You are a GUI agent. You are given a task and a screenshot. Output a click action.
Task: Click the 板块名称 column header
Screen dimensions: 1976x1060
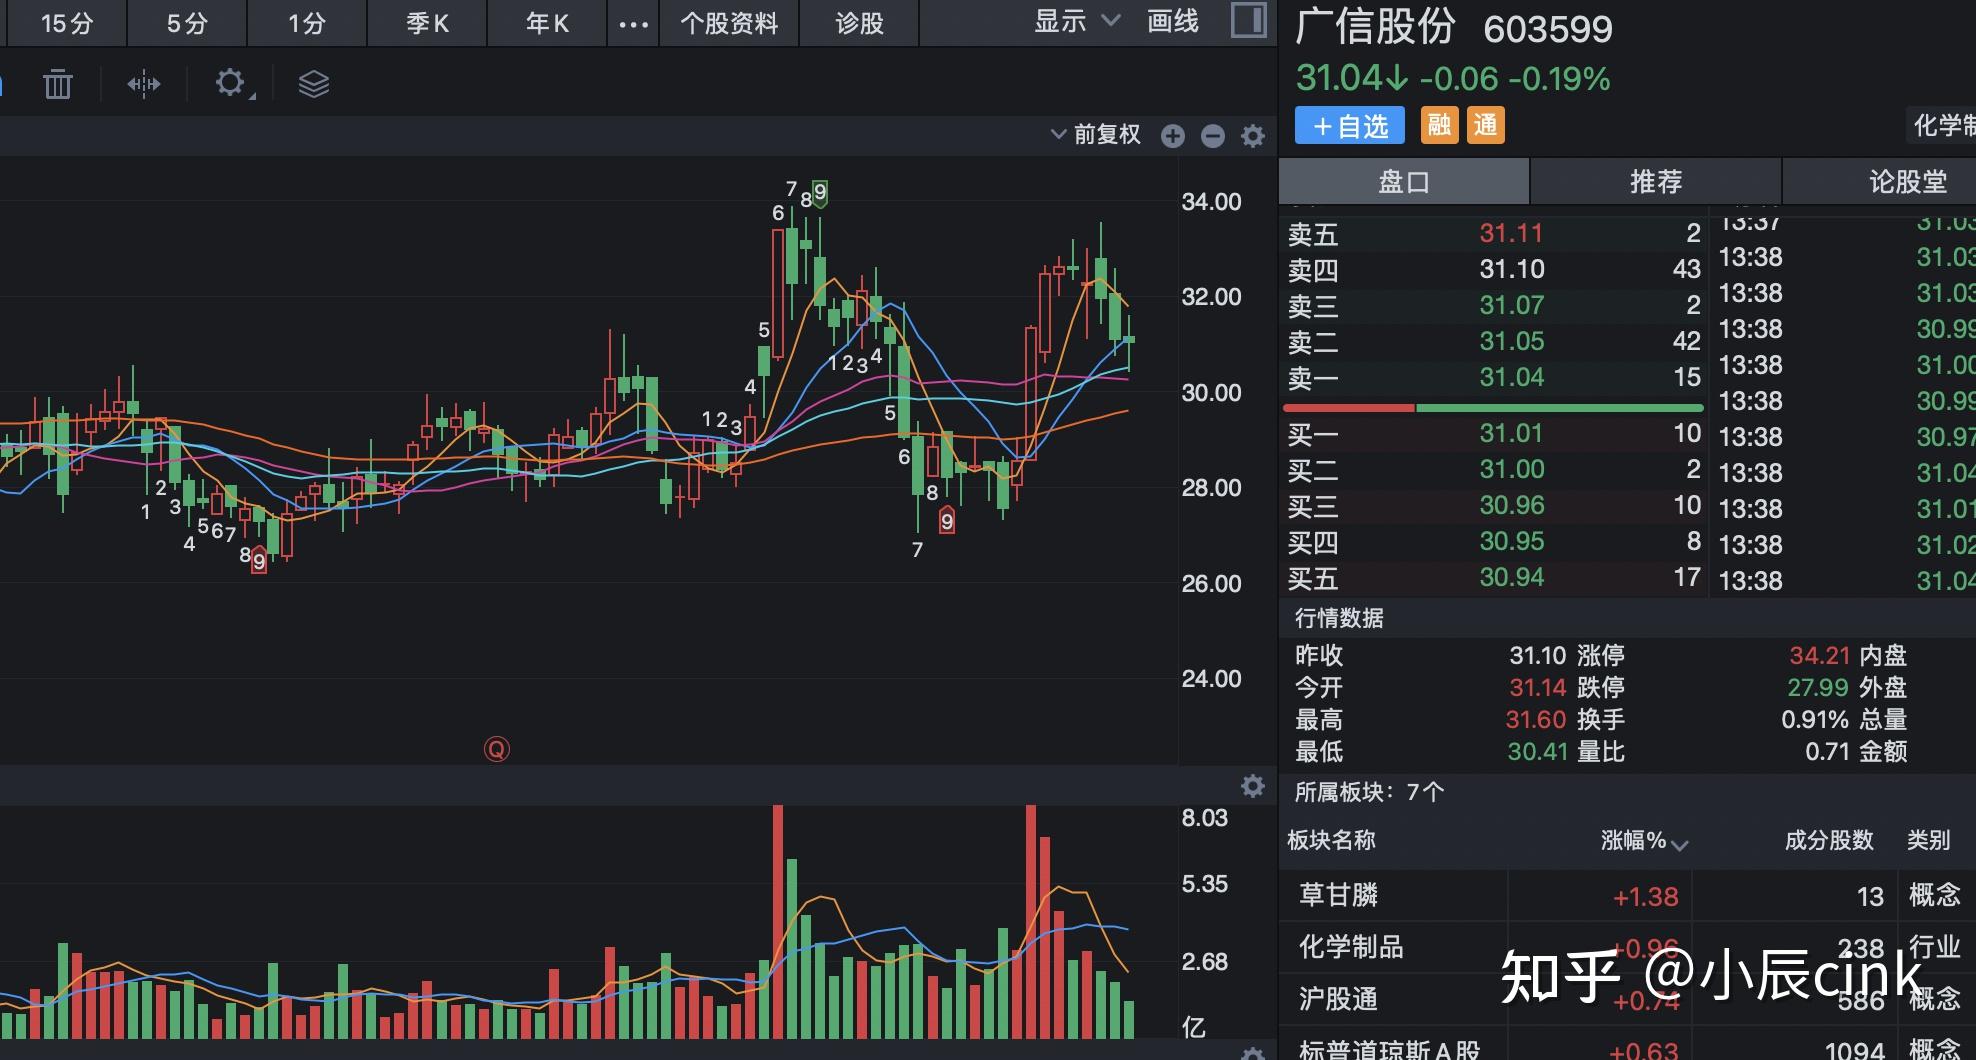point(1331,840)
